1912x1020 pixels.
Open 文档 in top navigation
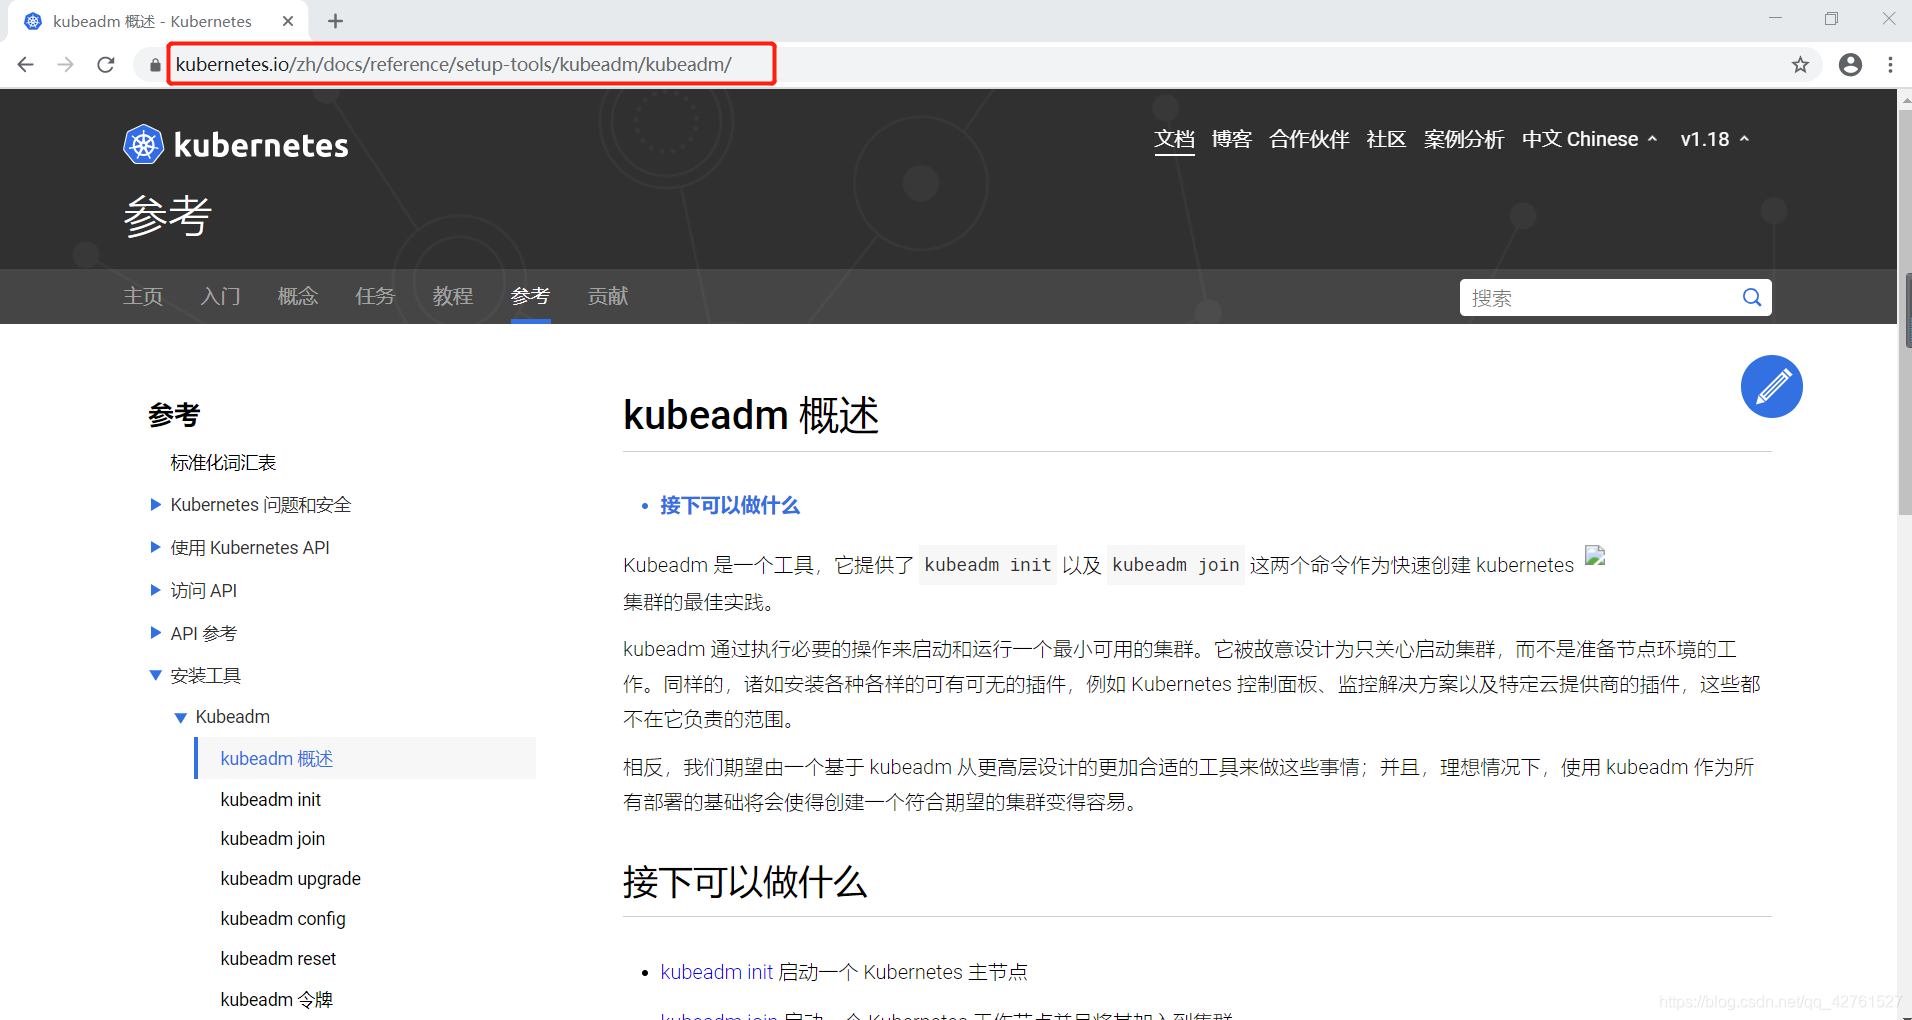click(1174, 139)
